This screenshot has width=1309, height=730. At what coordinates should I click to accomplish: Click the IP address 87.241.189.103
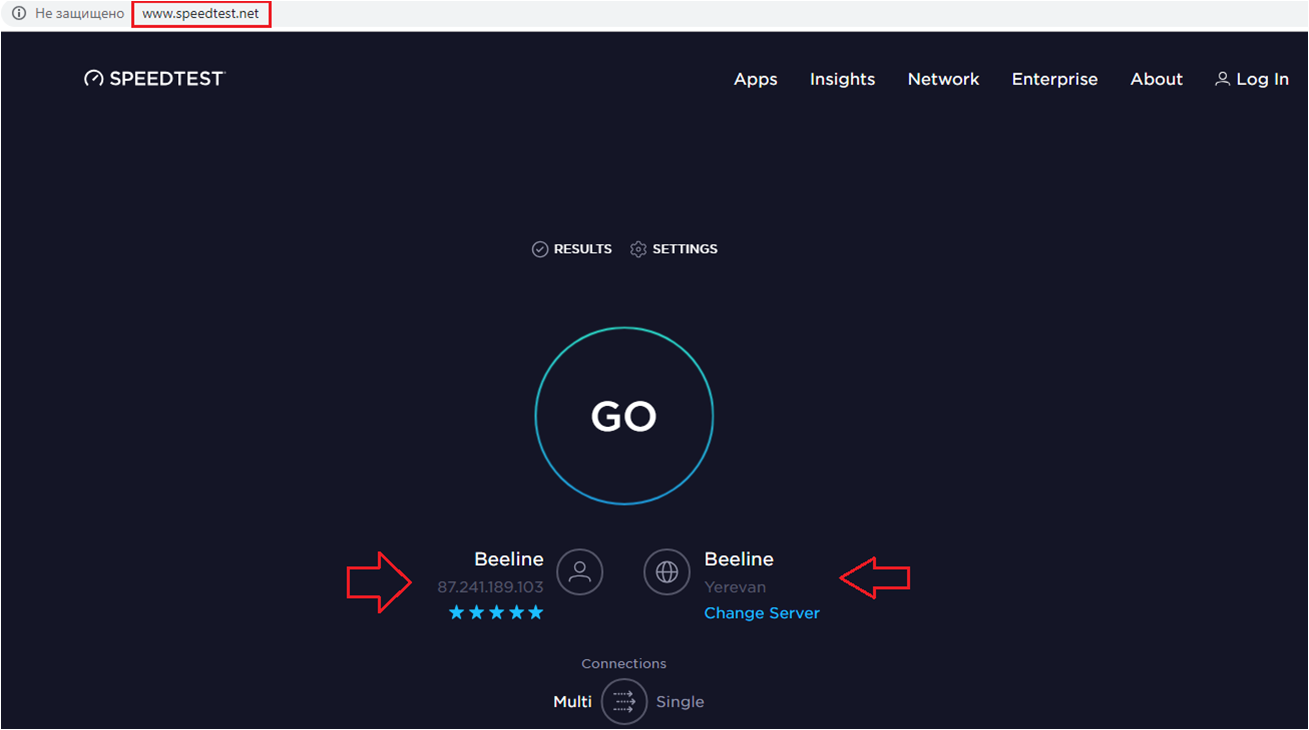490,587
